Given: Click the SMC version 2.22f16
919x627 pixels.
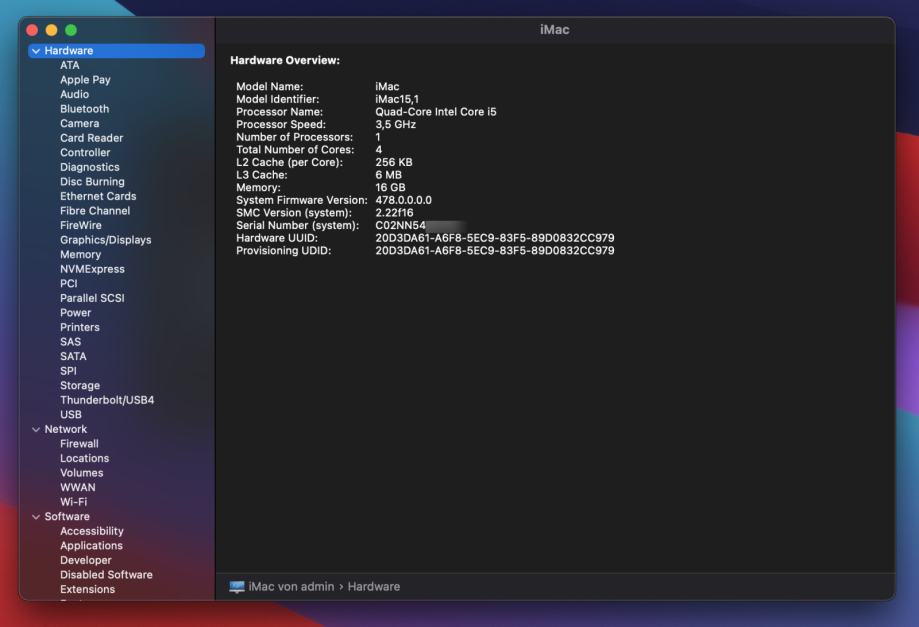Looking at the screenshot, I should 394,213.
